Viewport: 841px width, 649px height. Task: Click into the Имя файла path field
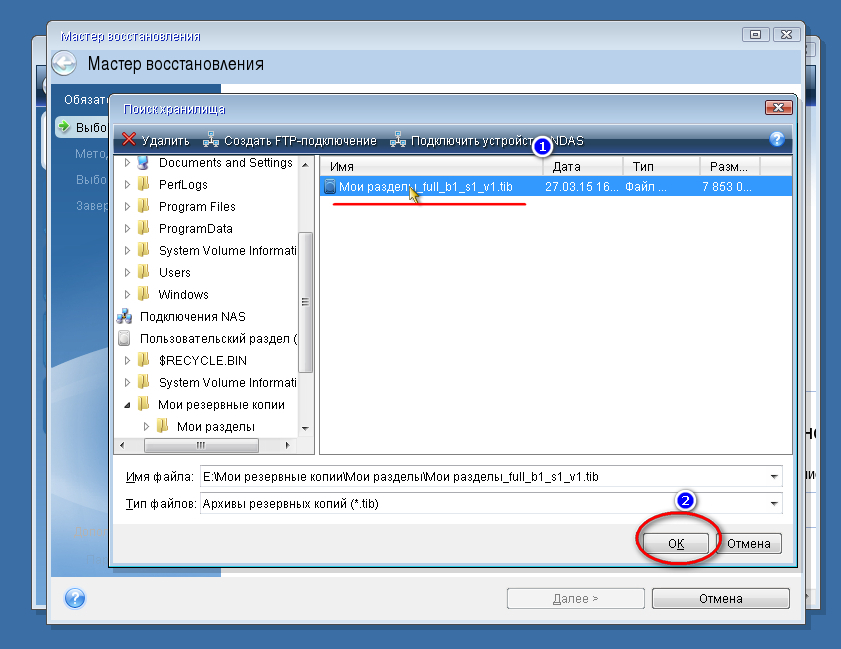[480, 477]
